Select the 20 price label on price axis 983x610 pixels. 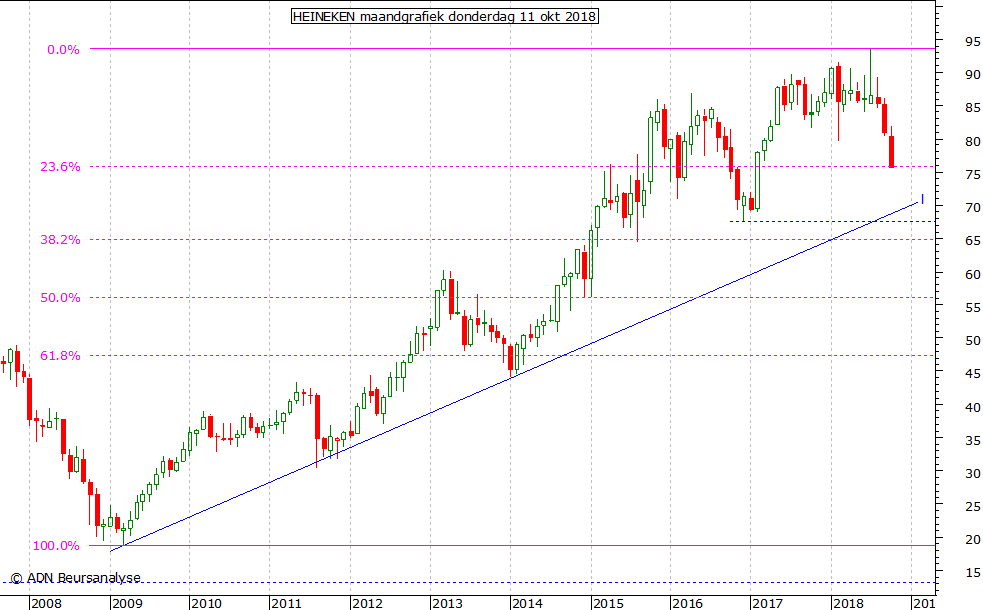973,540
